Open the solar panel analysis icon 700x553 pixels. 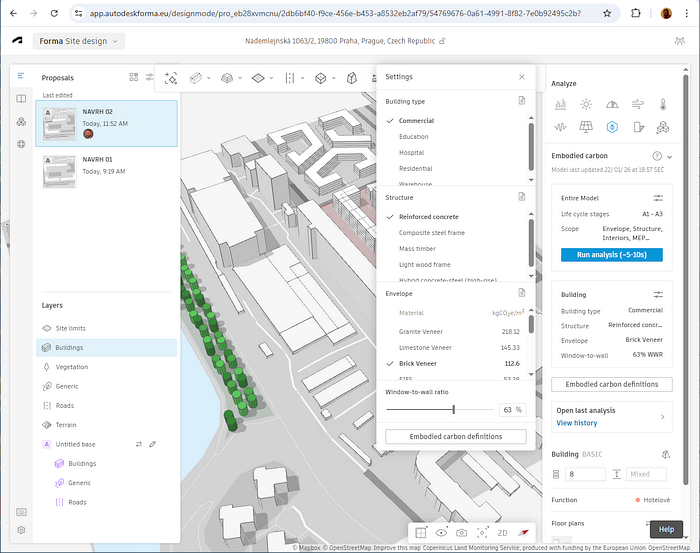(x=586, y=128)
